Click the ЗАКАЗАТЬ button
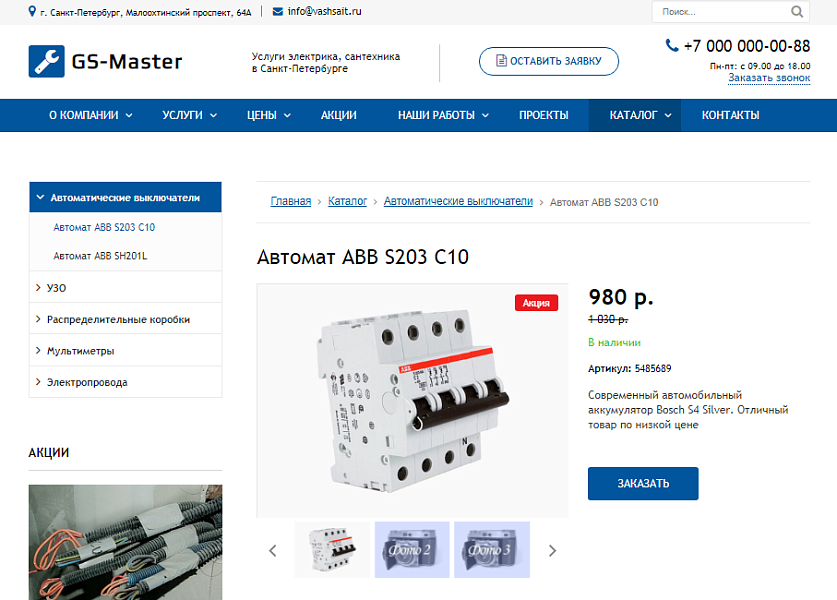The height and width of the screenshot is (600, 837). (x=643, y=483)
